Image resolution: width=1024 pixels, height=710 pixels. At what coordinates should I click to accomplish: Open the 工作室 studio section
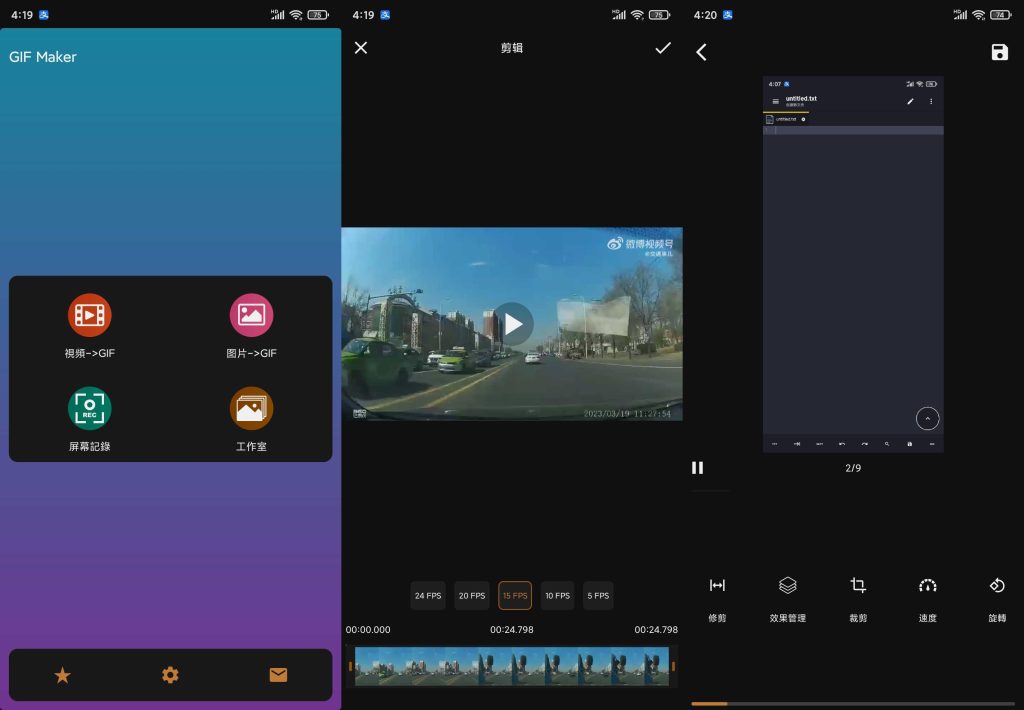click(x=250, y=415)
